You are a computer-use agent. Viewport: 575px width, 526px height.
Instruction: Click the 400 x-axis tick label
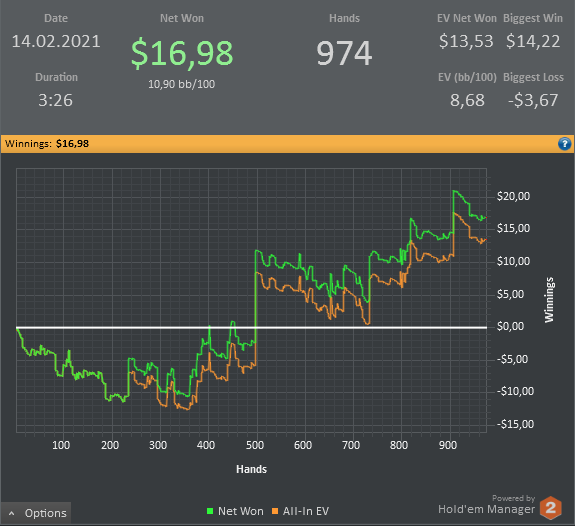[206, 445]
